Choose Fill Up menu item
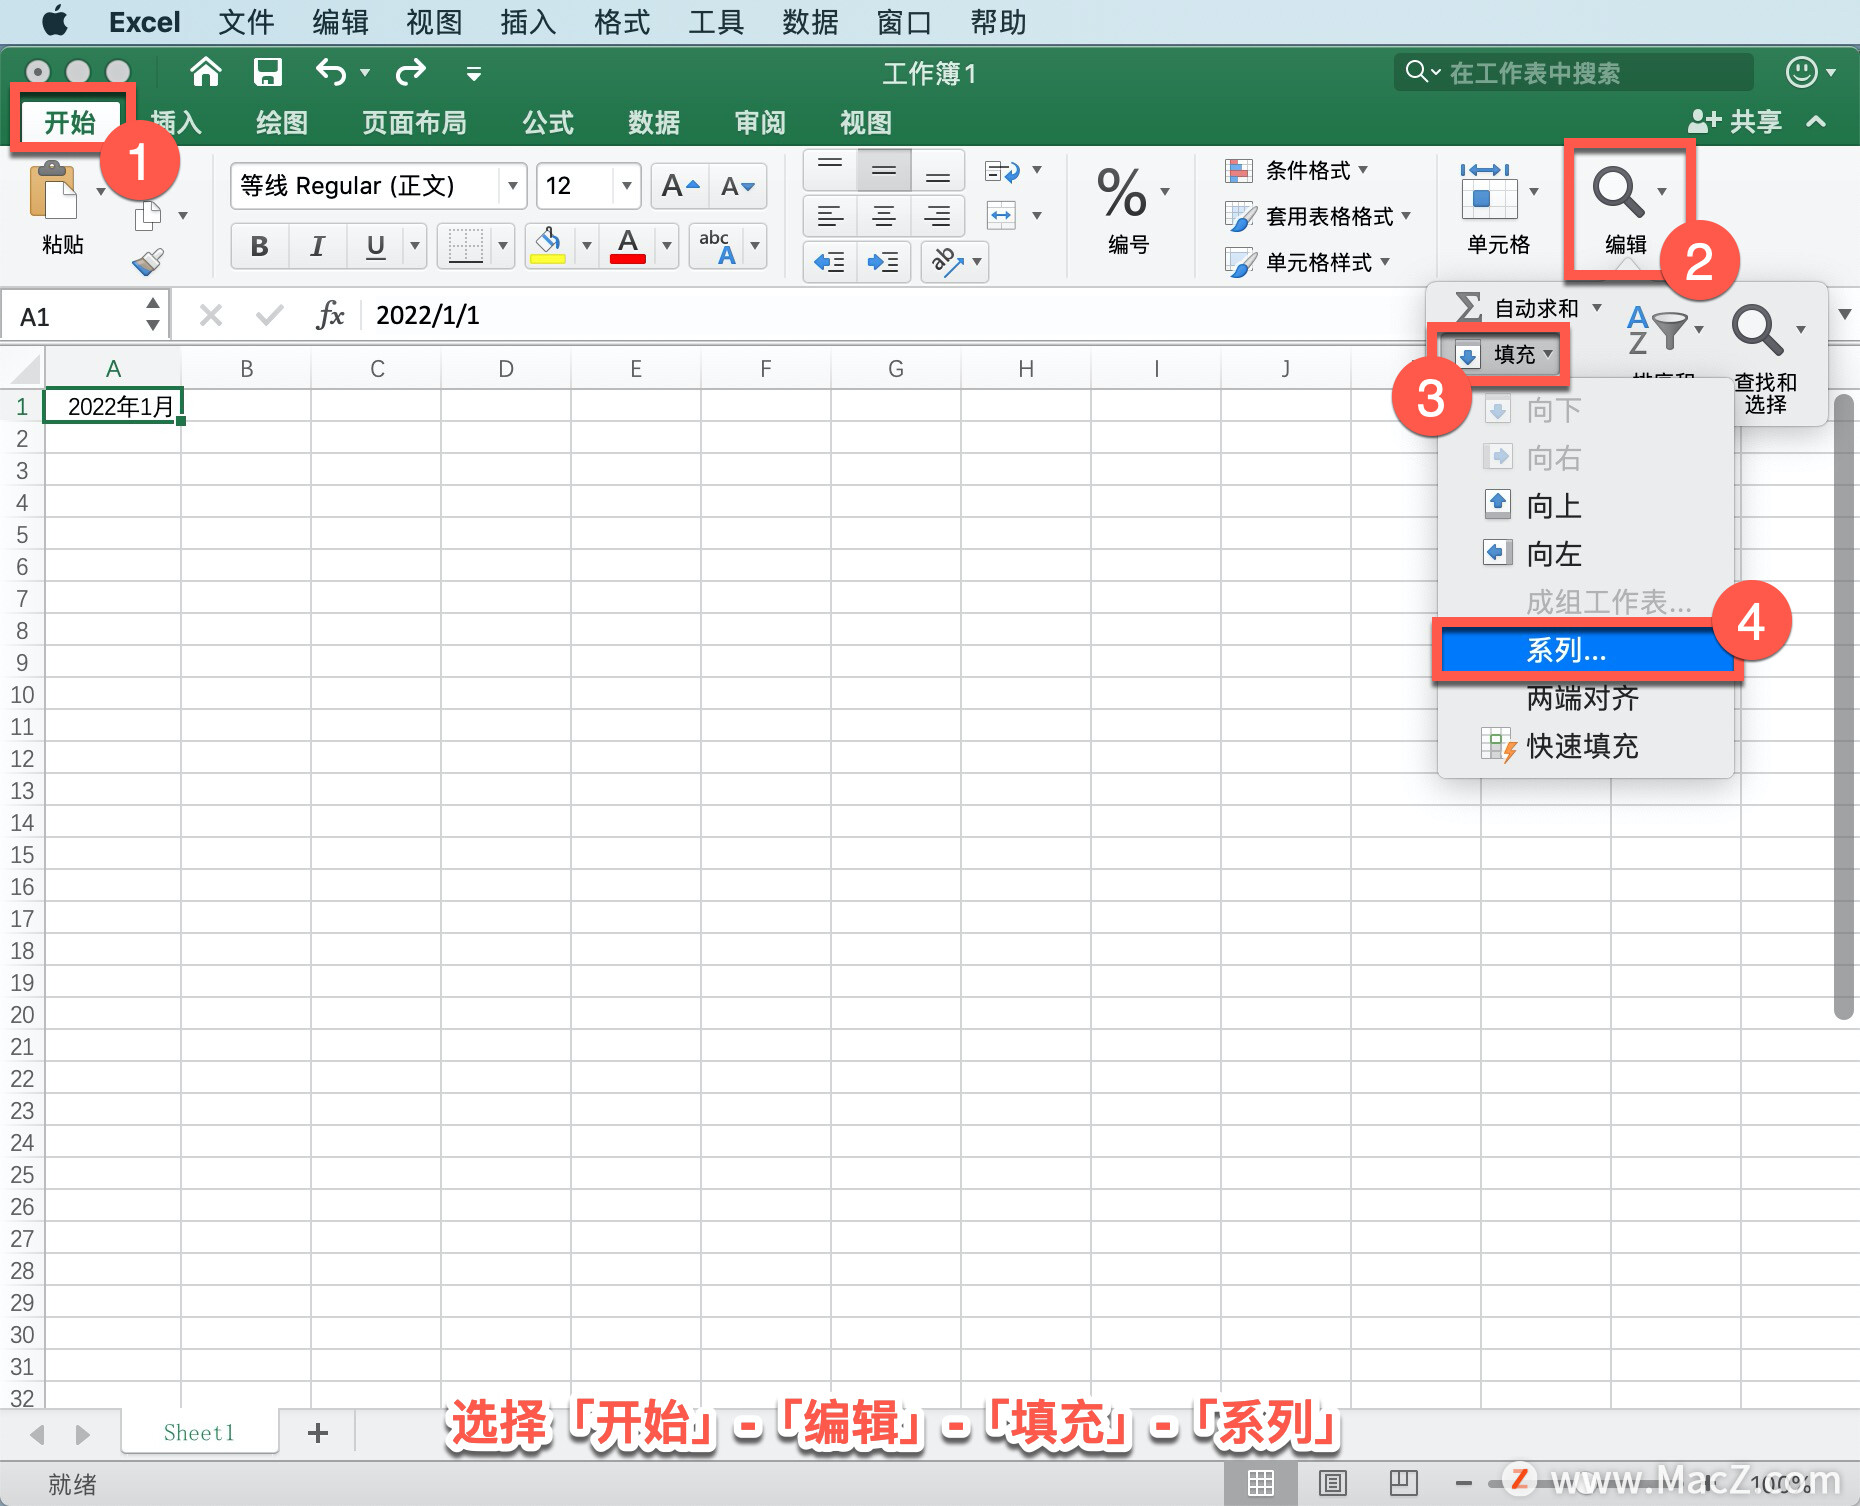The height and width of the screenshot is (1506, 1860). tap(1586, 506)
